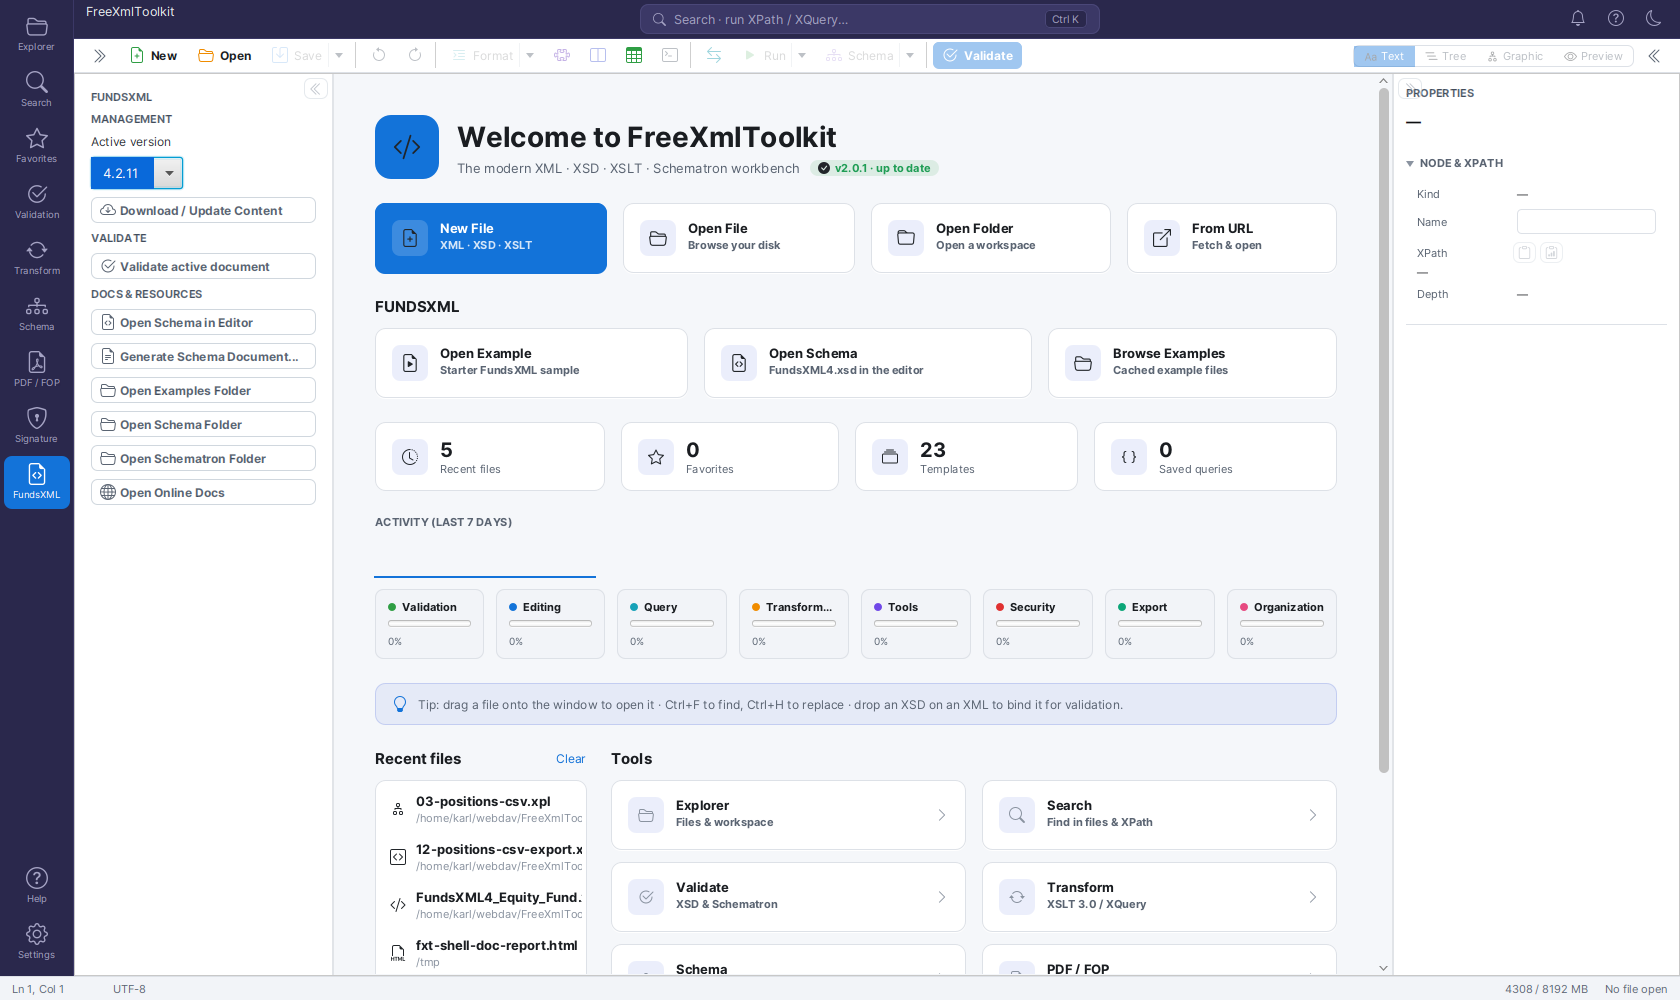Click Generate Schema Documentation button
Screen dimensions: 1680x1003
pyautogui.click(x=203, y=356)
